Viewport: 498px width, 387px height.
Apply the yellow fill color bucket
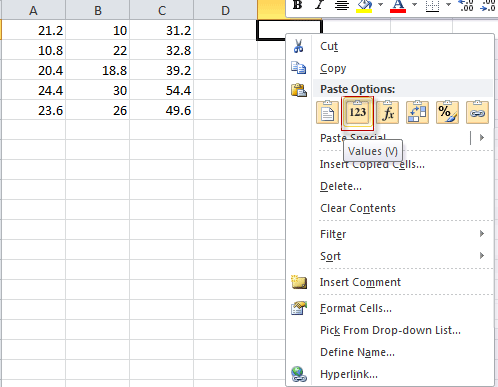click(364, 6)
